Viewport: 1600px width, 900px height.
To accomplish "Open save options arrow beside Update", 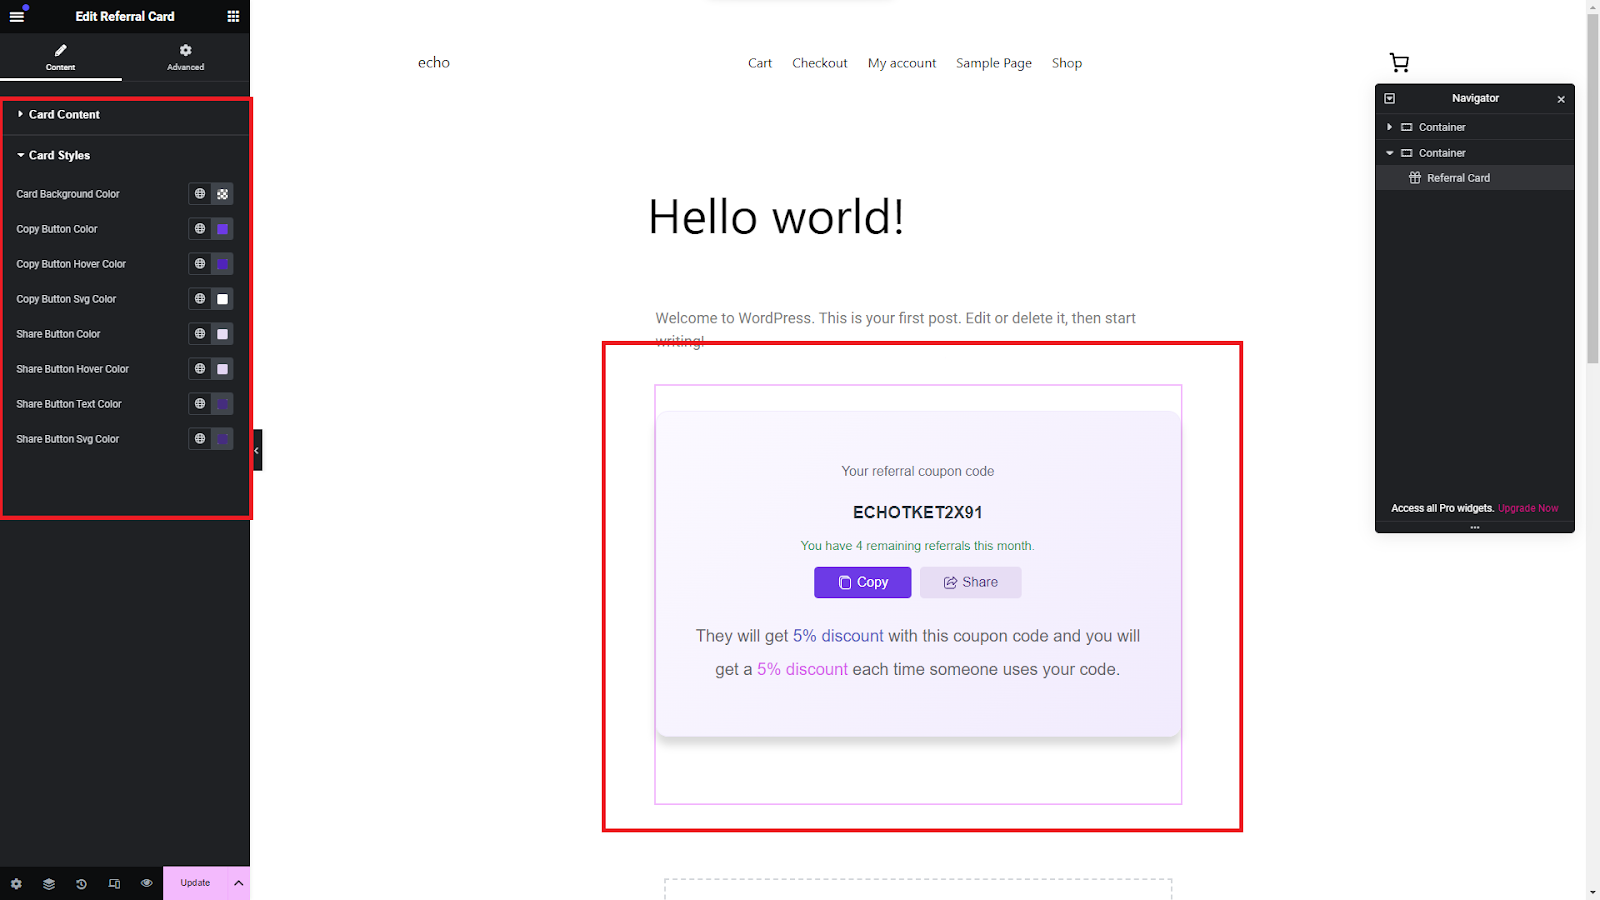I will 238,883.
